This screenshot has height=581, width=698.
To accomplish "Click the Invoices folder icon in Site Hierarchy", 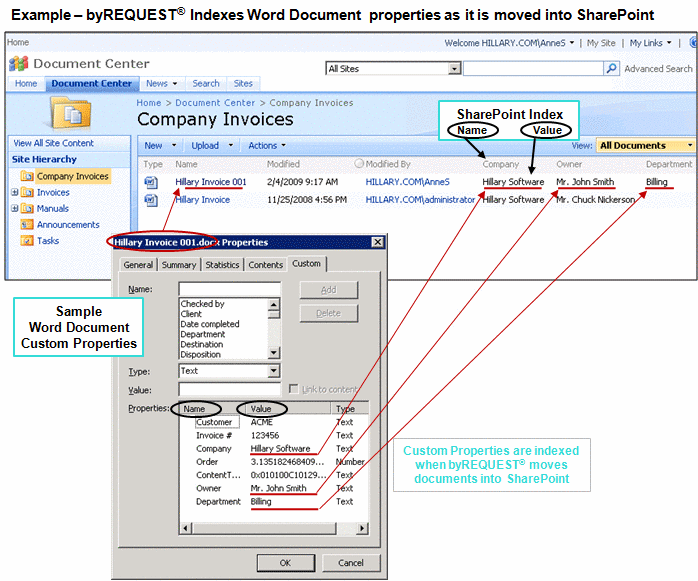I will coord(27,192).
